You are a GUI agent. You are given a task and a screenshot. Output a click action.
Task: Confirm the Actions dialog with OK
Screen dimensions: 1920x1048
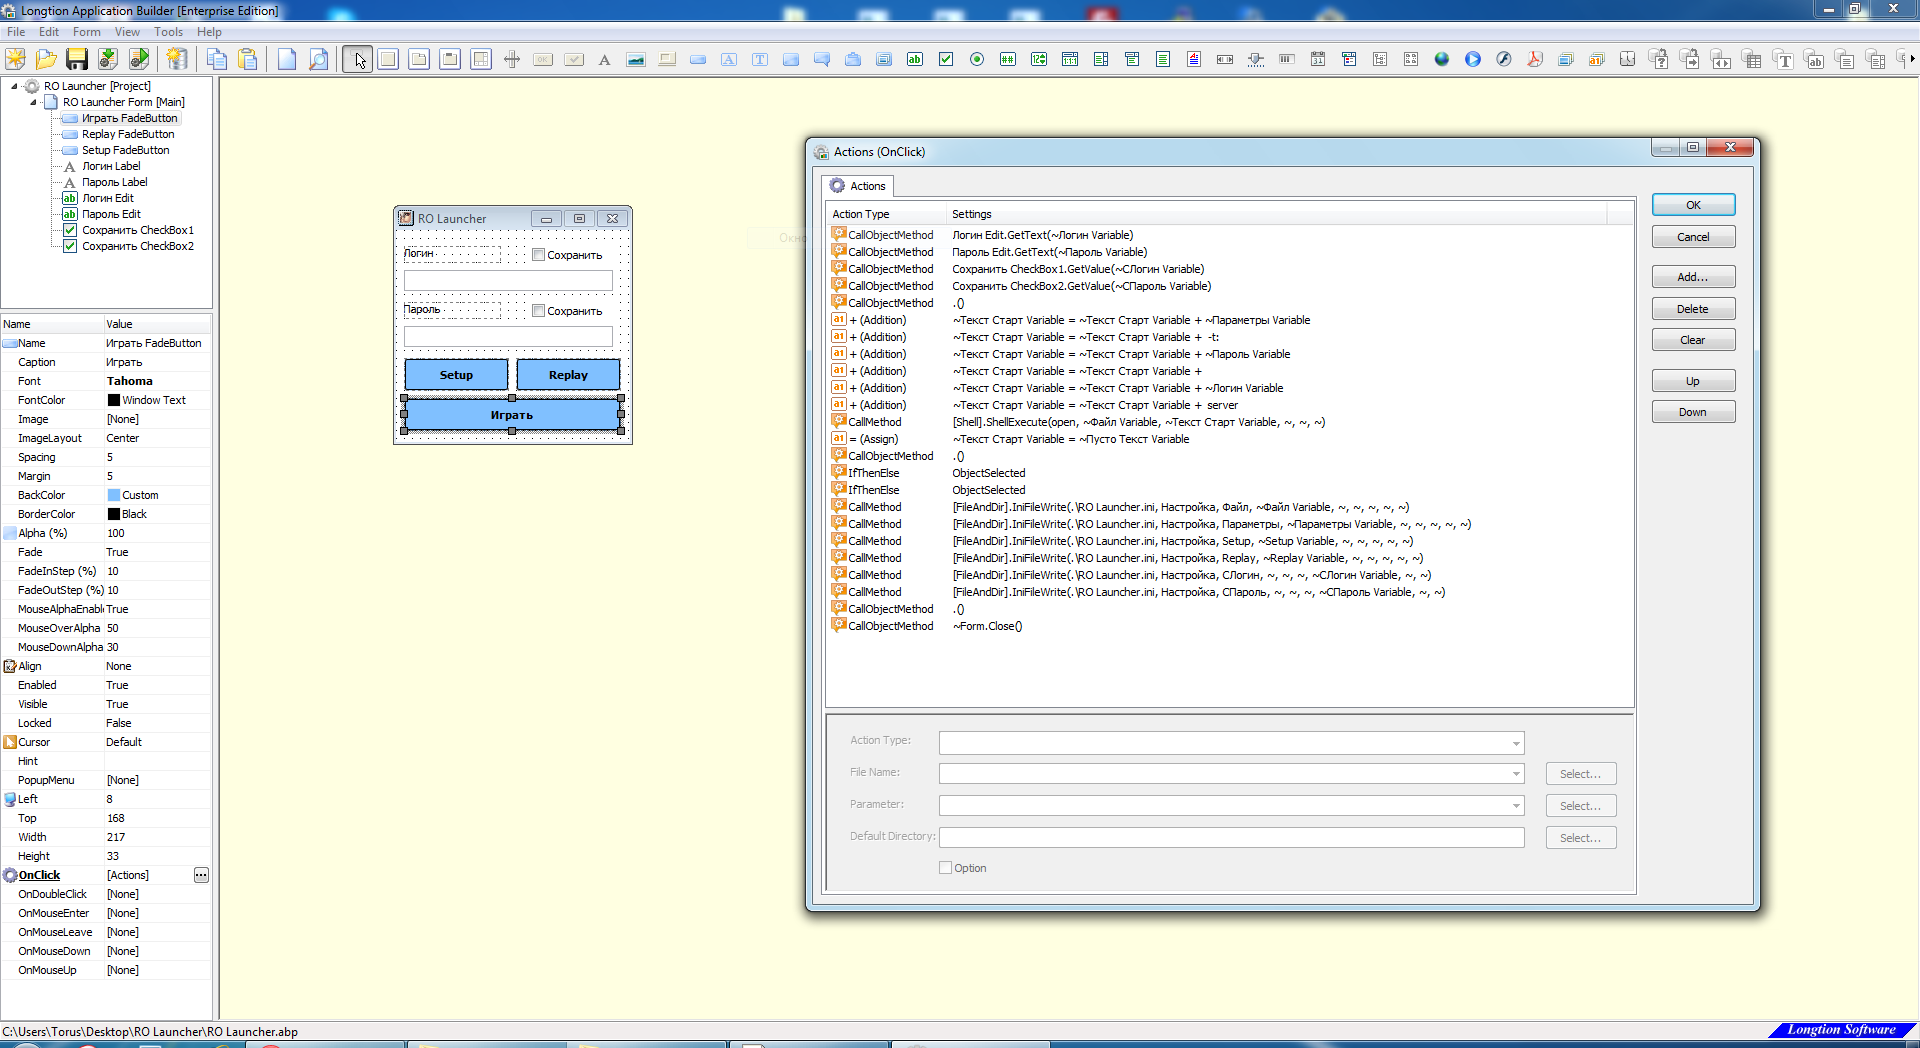pyautogui.click(x=1693, y=205)
